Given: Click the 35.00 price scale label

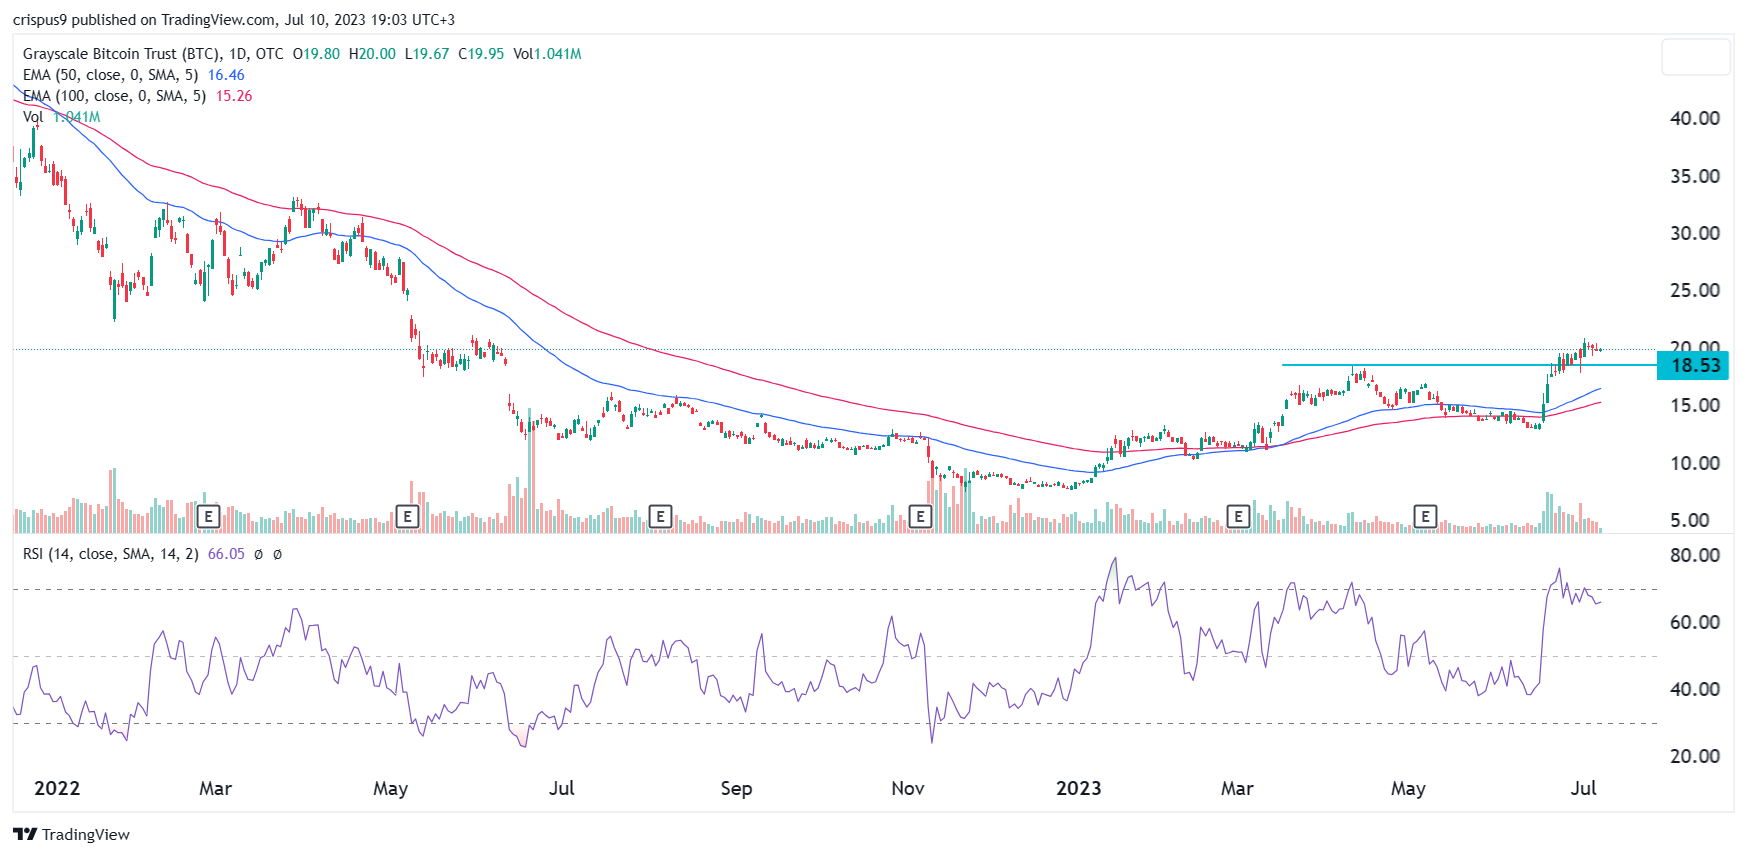Looking at the screenshot, I should [1695, 176].
